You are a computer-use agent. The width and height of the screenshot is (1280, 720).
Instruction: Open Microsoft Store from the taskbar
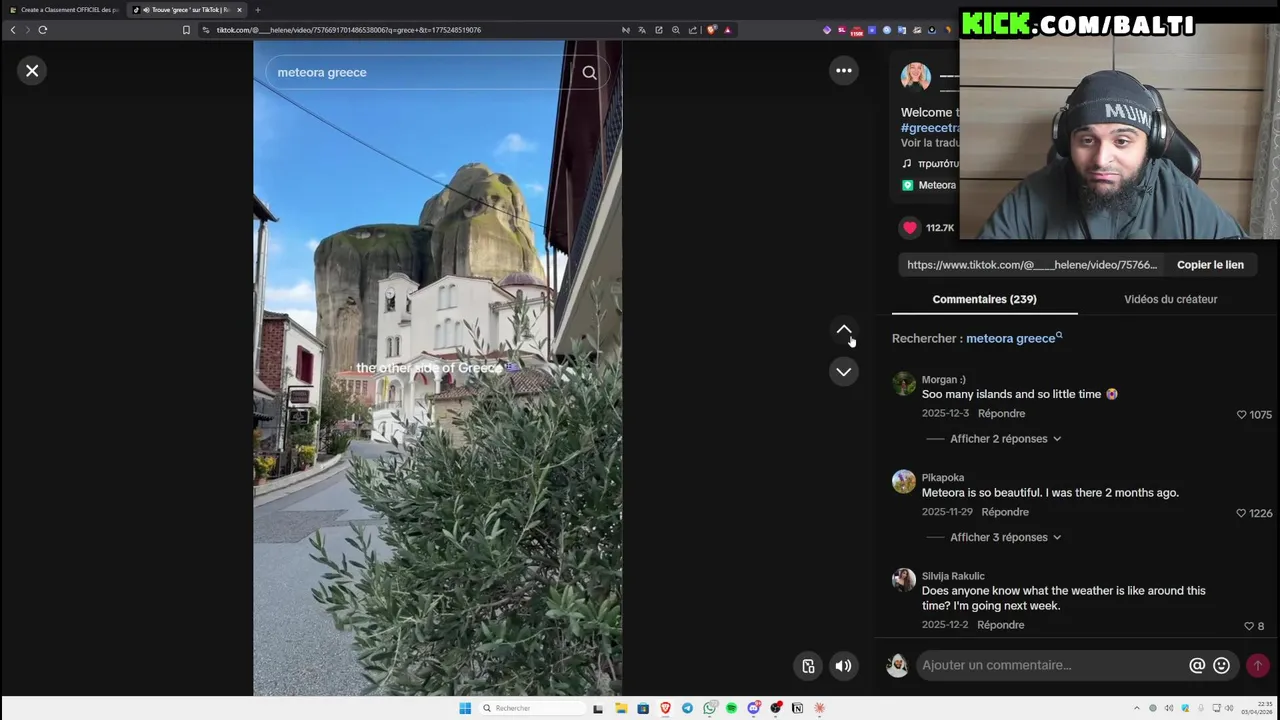643,708
